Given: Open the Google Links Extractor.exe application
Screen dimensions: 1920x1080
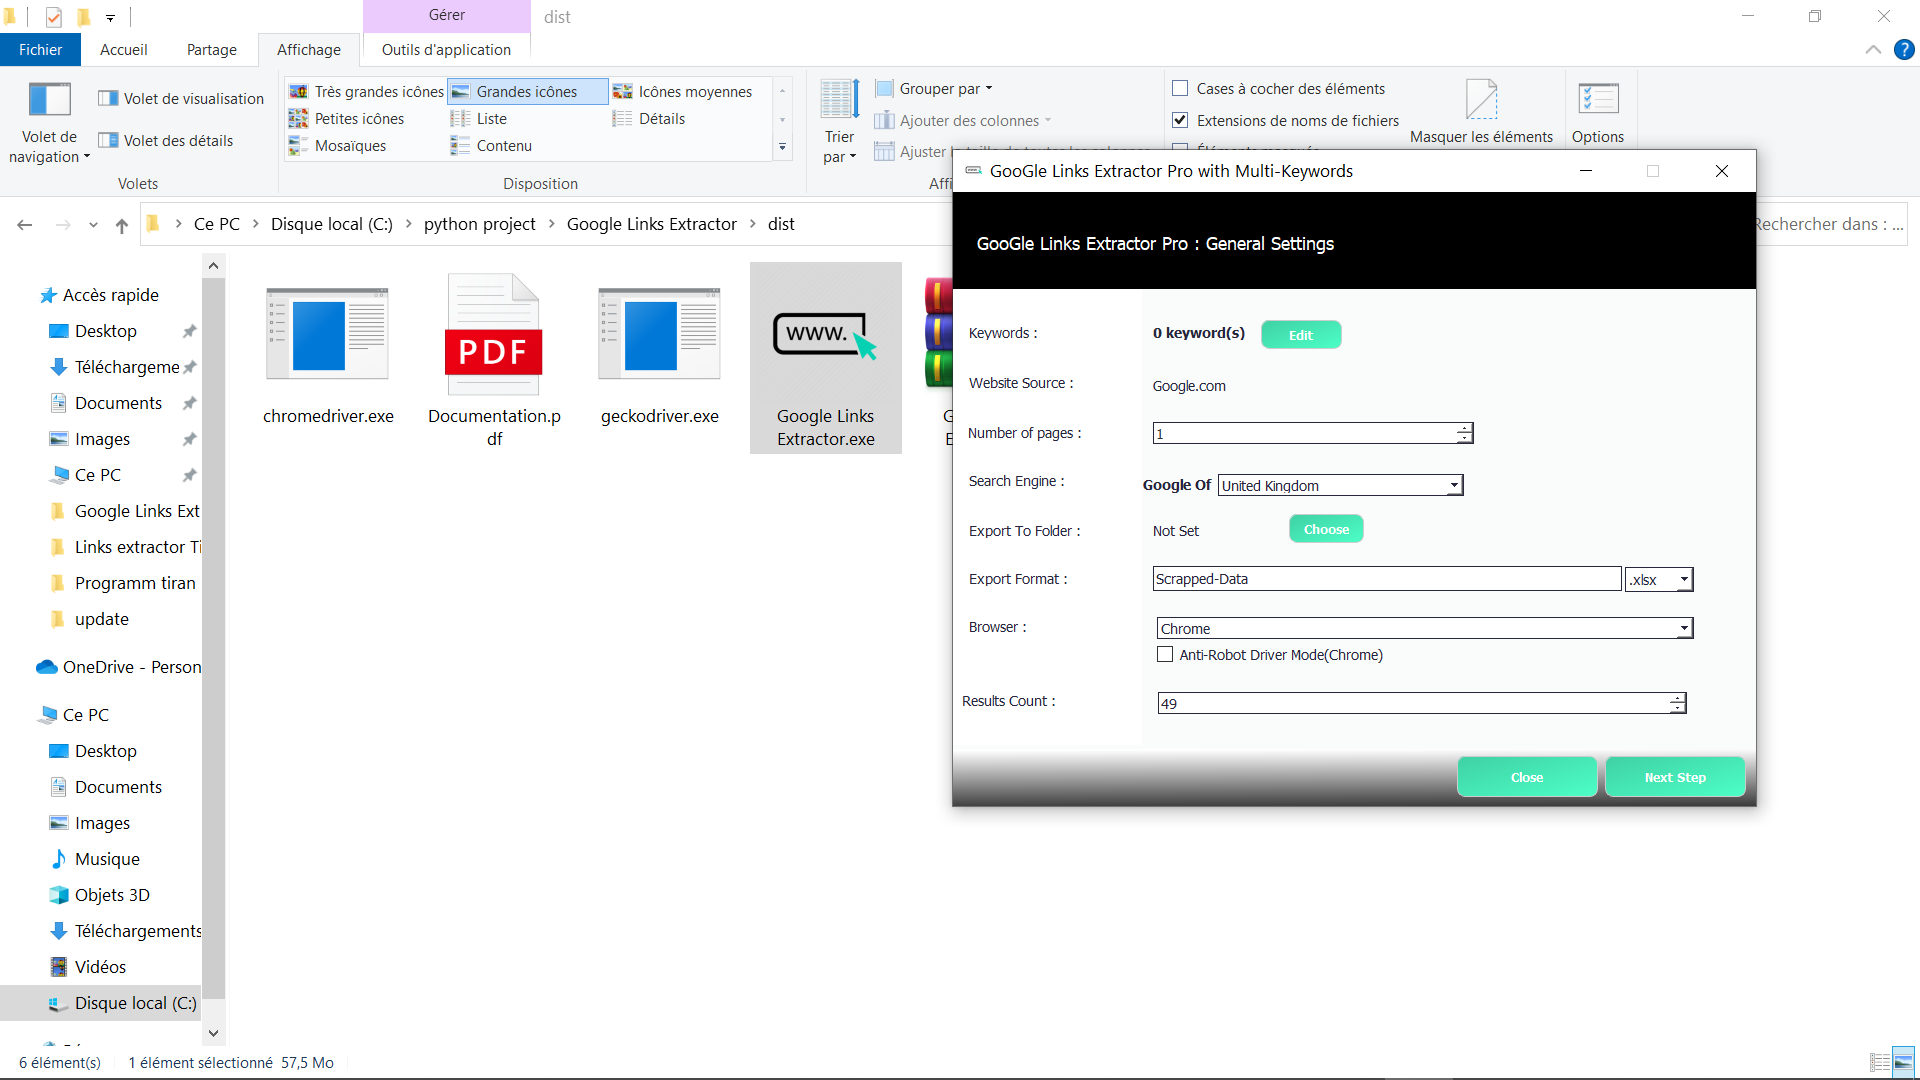Looking at the screenshot, I should 825,358.
